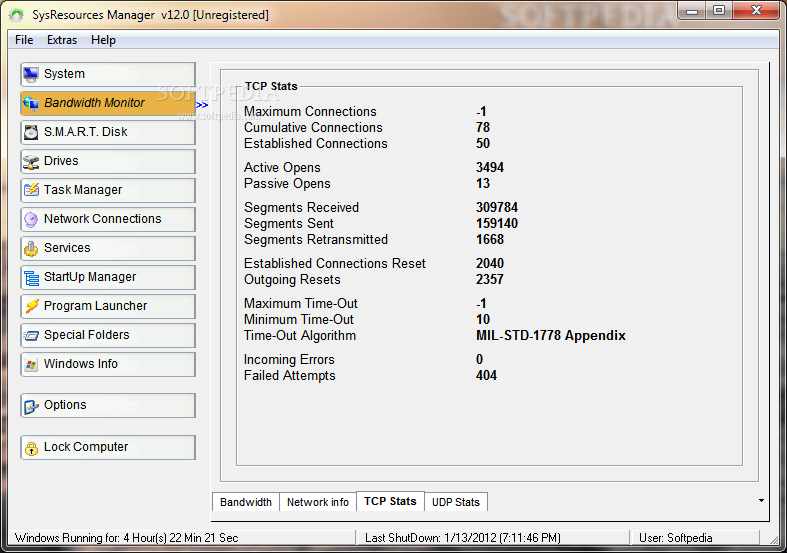
Task: Open the Help menu
Action: click(103, 40)
